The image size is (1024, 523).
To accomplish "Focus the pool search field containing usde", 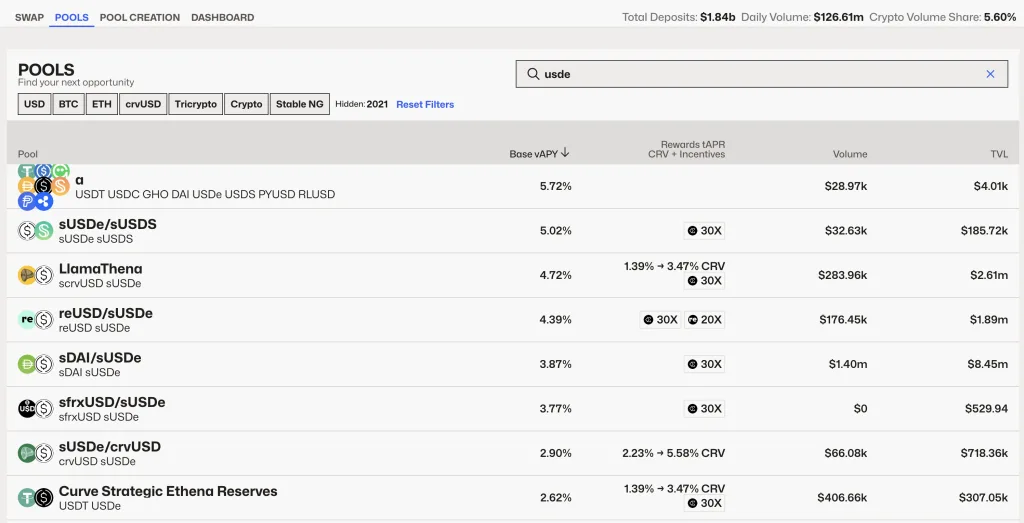I will coord(761,74).
